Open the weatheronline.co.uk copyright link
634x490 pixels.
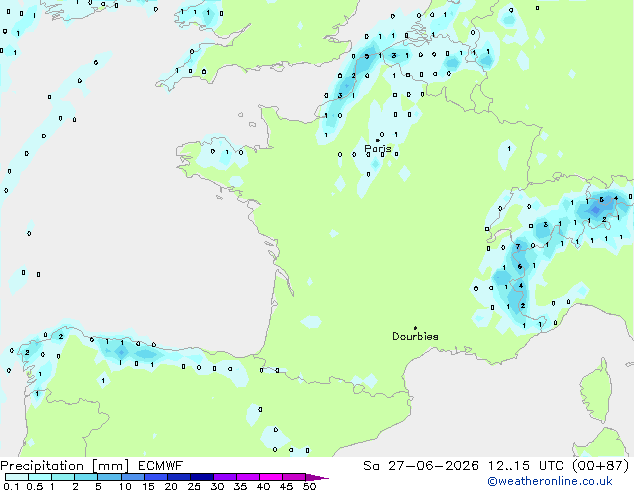point(550,481)
